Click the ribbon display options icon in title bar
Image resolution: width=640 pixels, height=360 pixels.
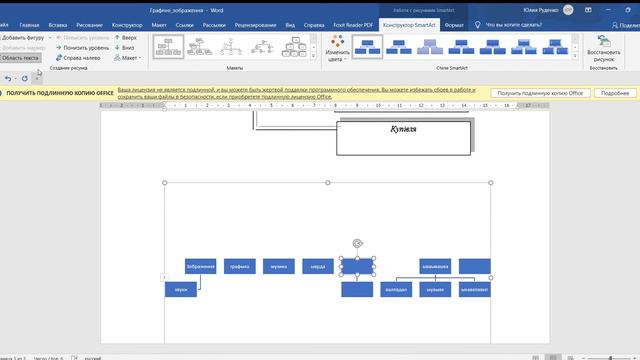588,10
